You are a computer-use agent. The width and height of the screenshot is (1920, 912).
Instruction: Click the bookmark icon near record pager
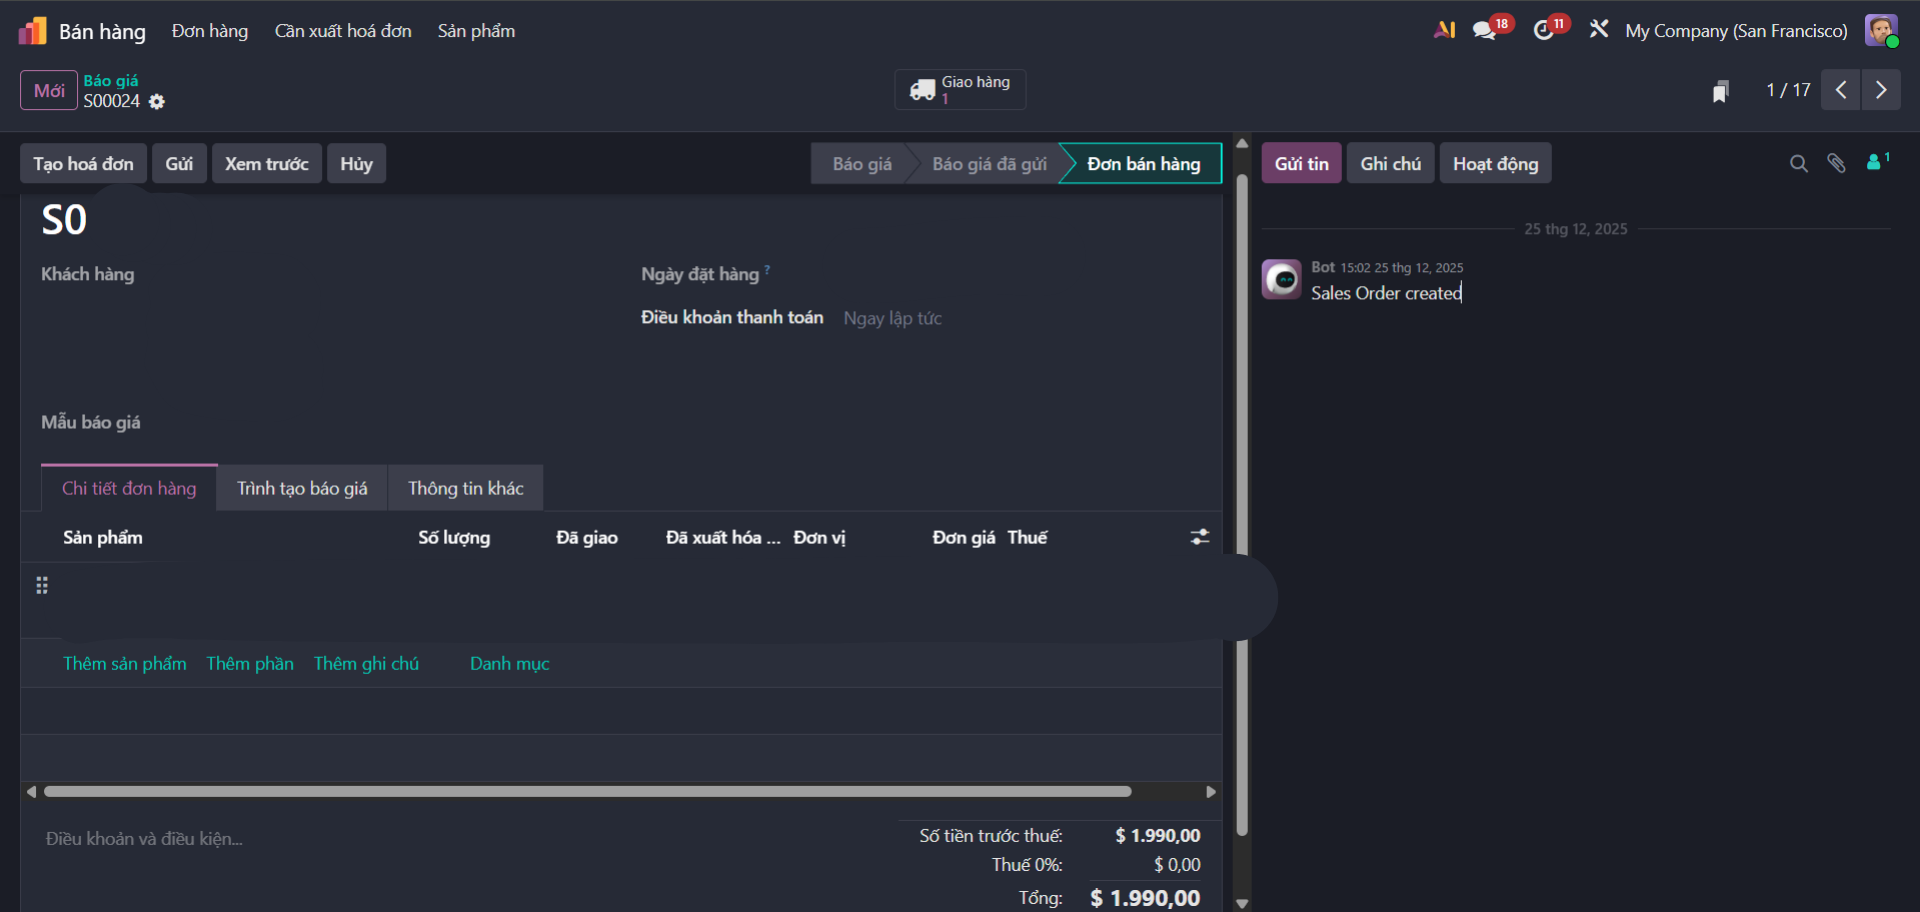pyautogui.click(x=1720, y=92)
